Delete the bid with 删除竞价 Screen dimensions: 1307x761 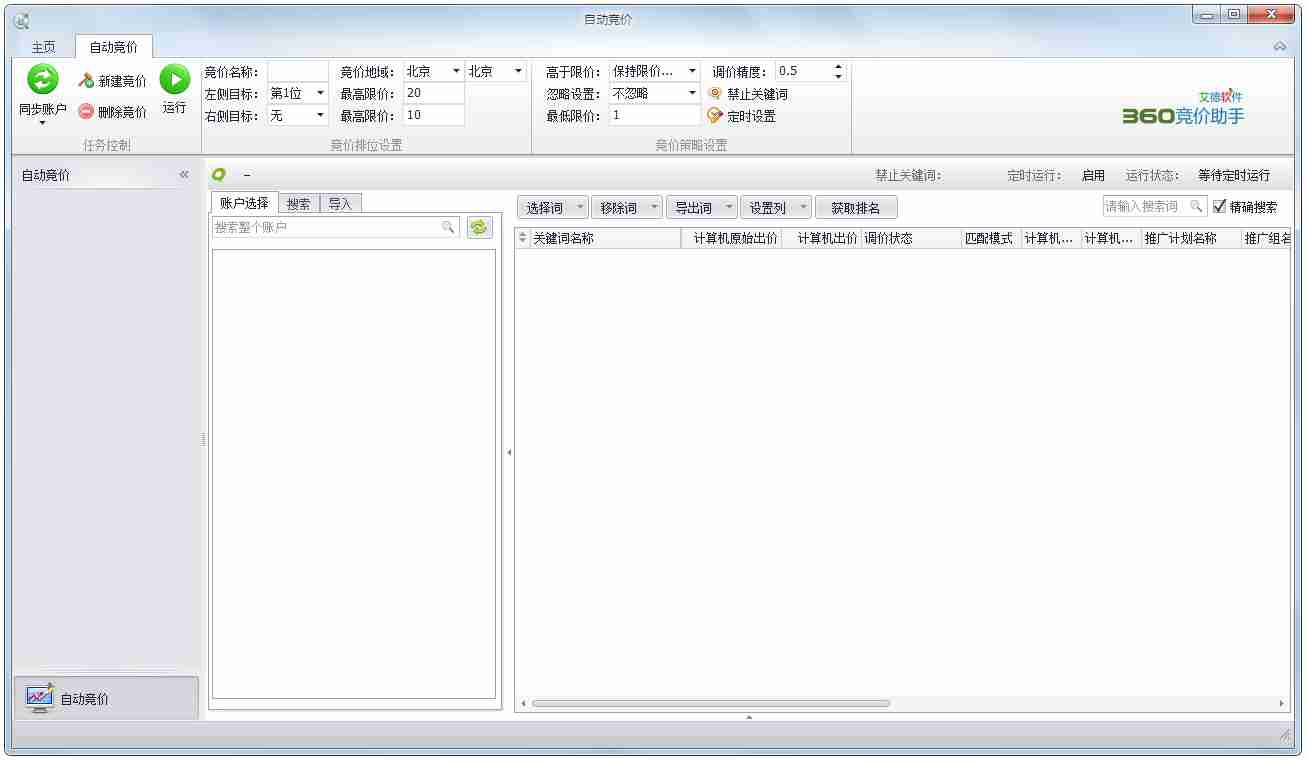[113, 112]
